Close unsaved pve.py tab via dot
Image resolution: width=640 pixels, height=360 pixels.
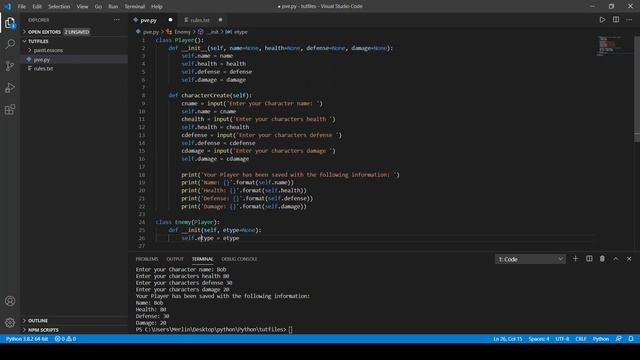coord(170,20)
